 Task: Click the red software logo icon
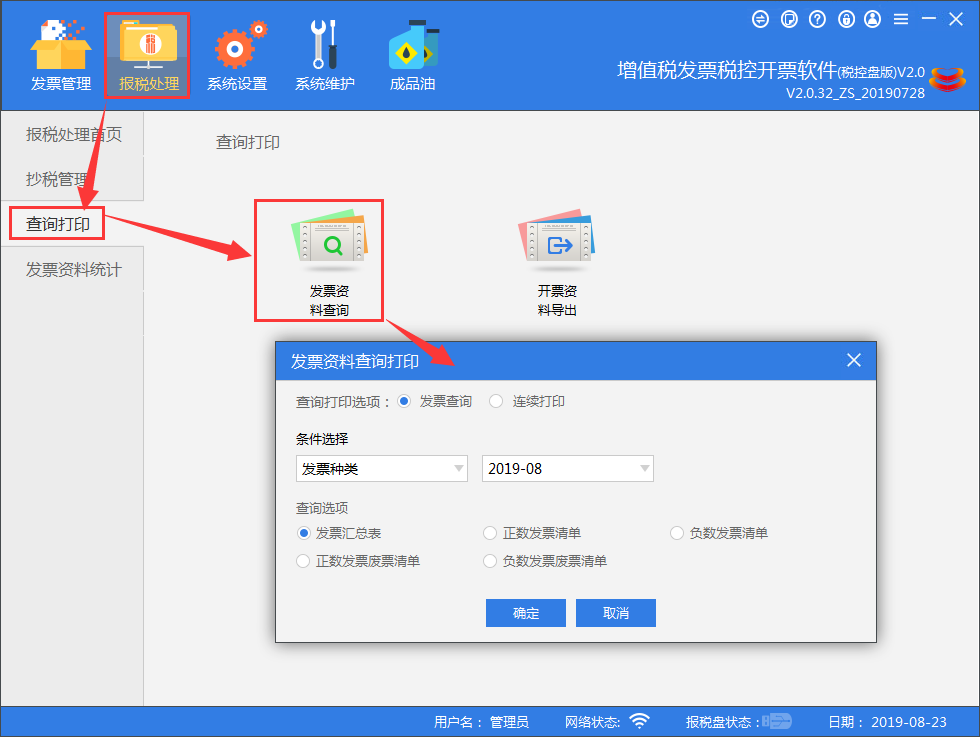[x=948, y=79]
